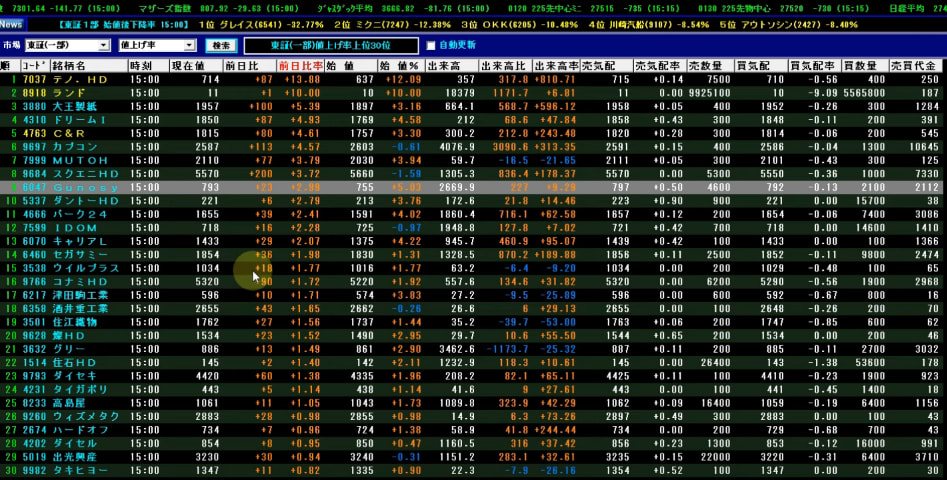Enable the 自動更新 auto-update checkbox
The image size is (947, 480).
click(x=431, y=46)
